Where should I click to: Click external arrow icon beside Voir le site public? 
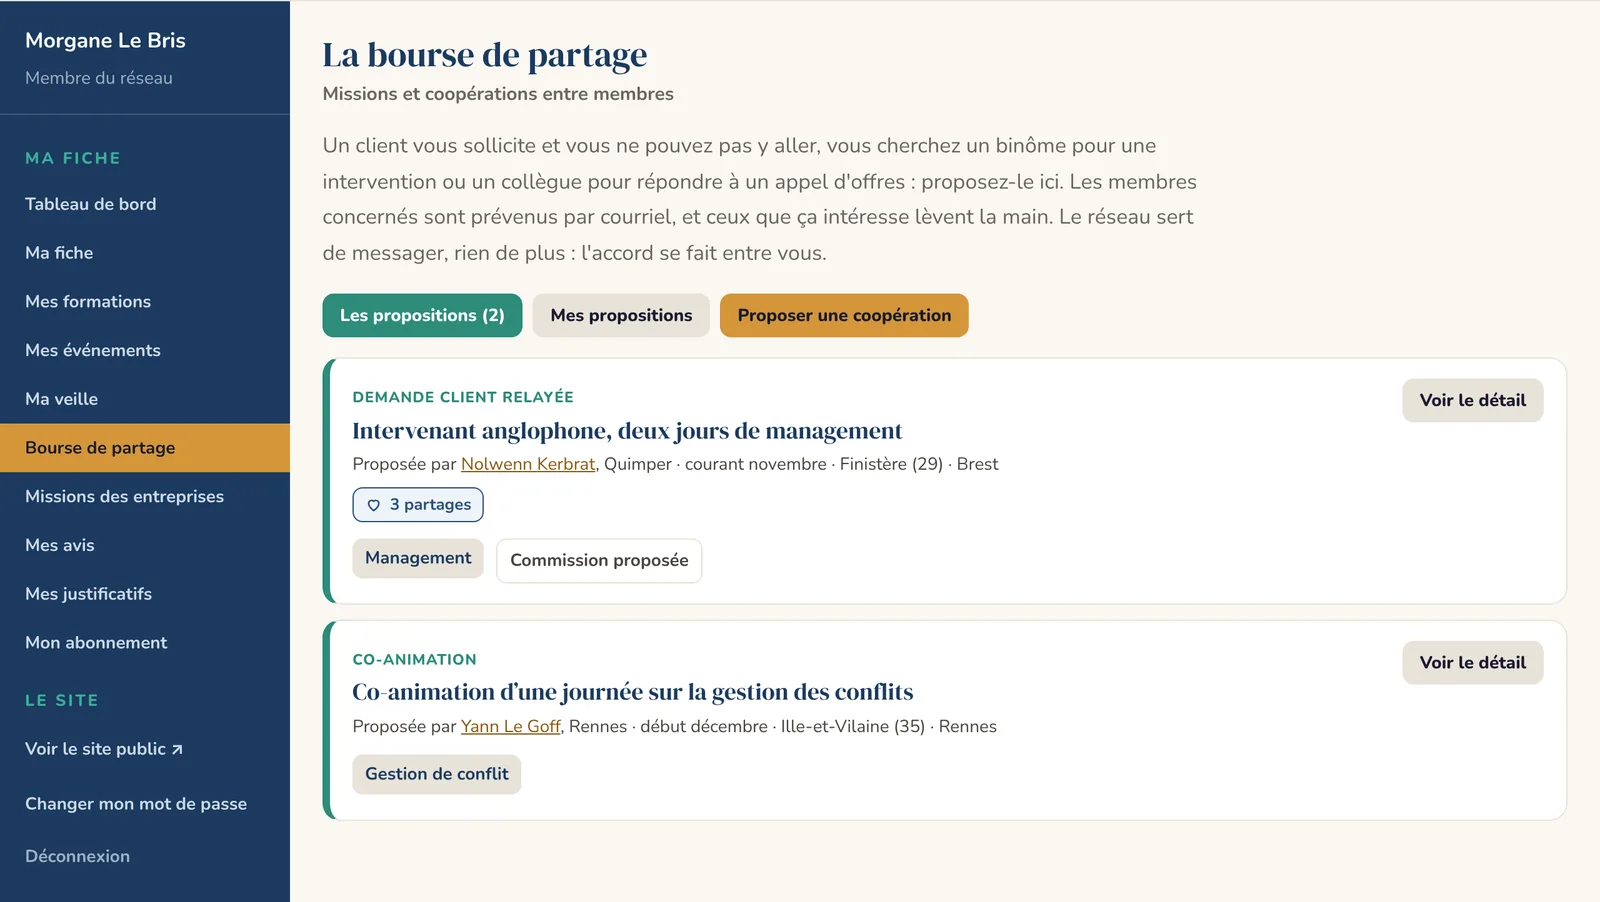177,749
